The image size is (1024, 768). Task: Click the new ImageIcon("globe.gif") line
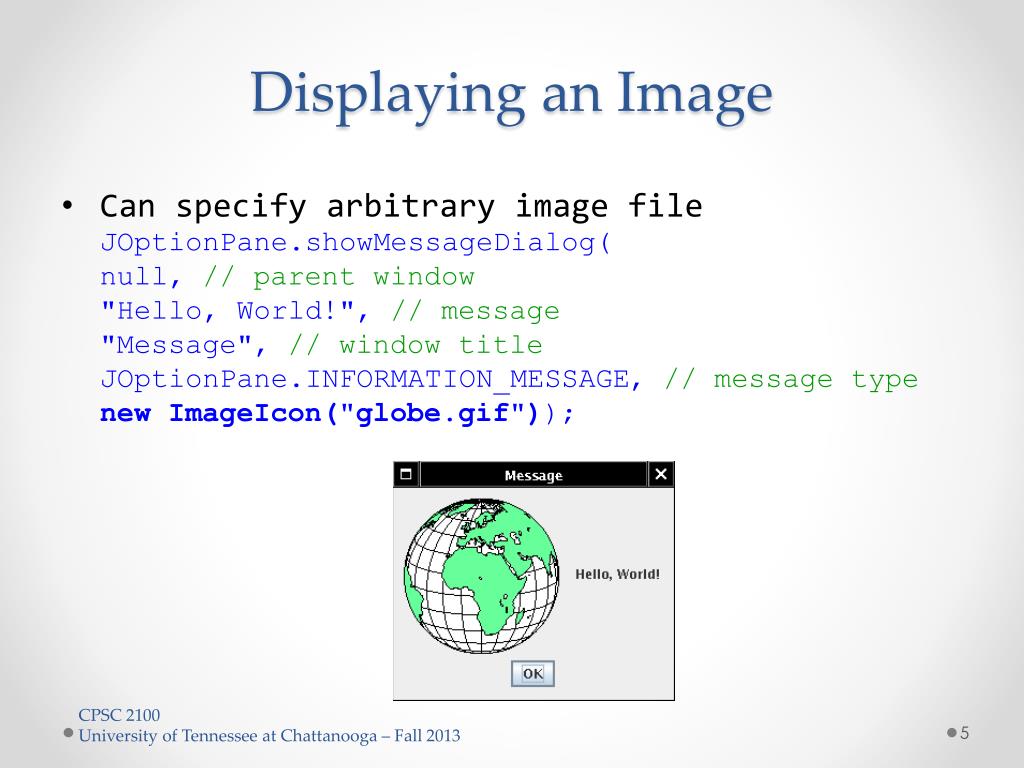click(337, 413)
